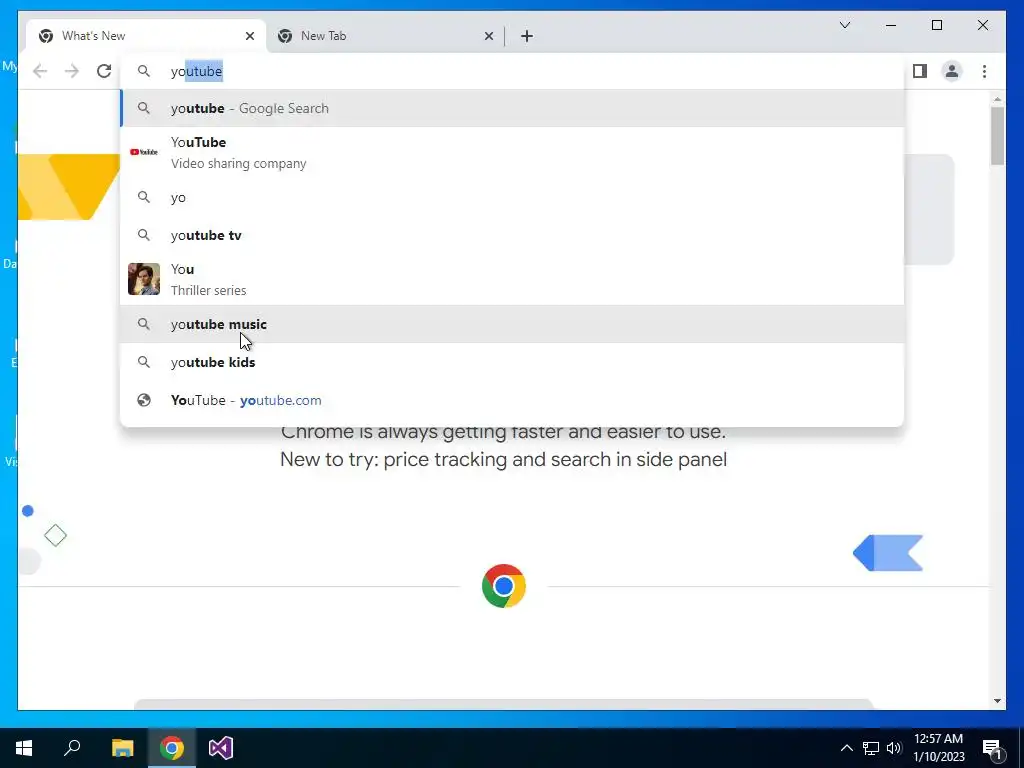
Task: Select youtube kids suggestion
Action: point(513,362)
